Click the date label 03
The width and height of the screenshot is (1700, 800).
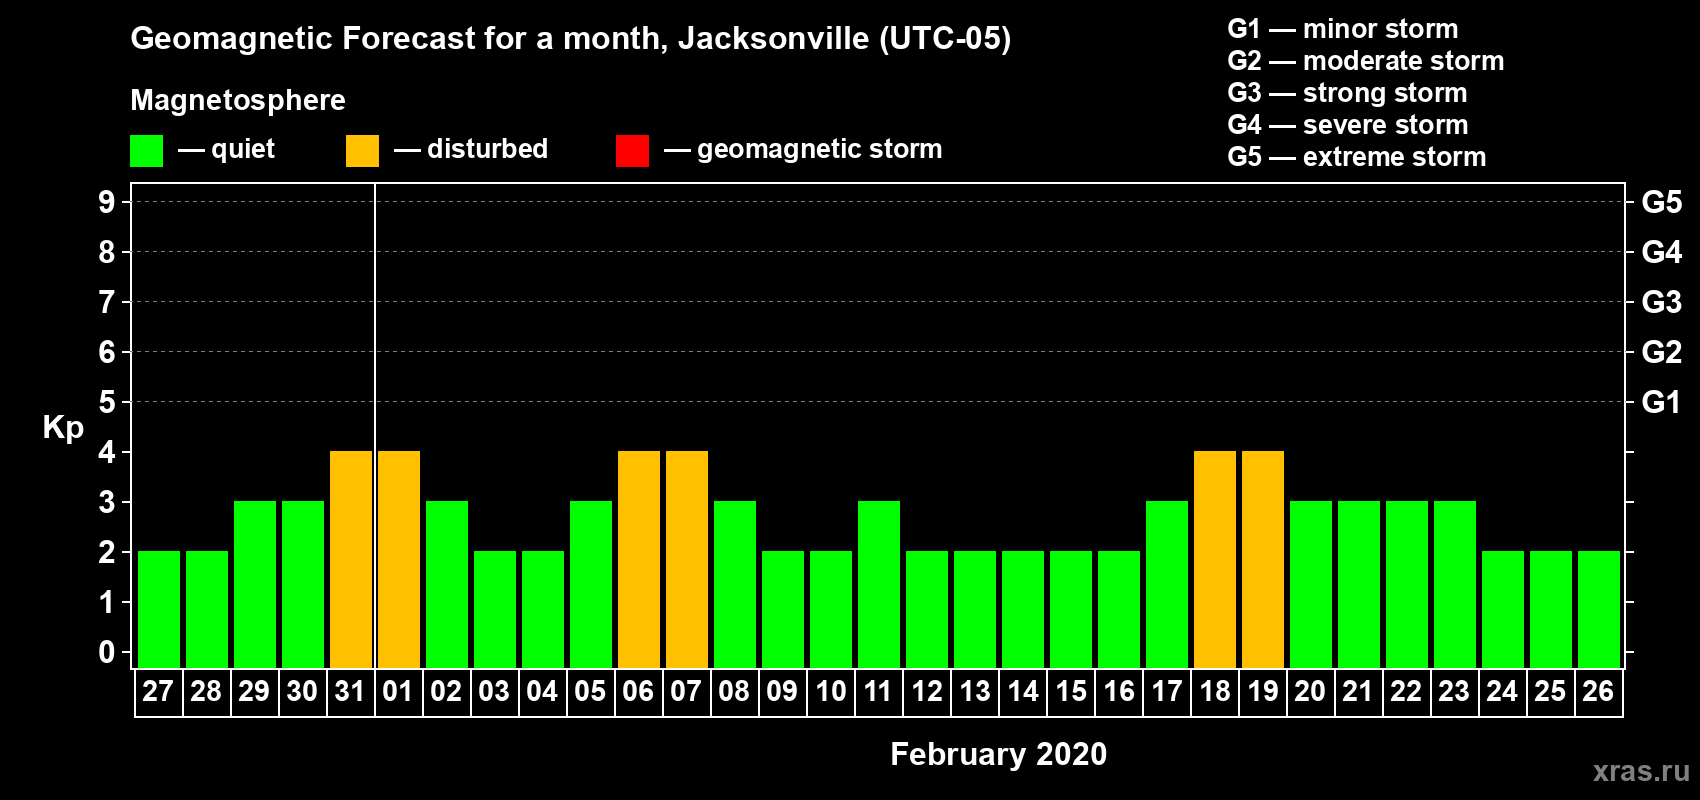click(494, 692)
